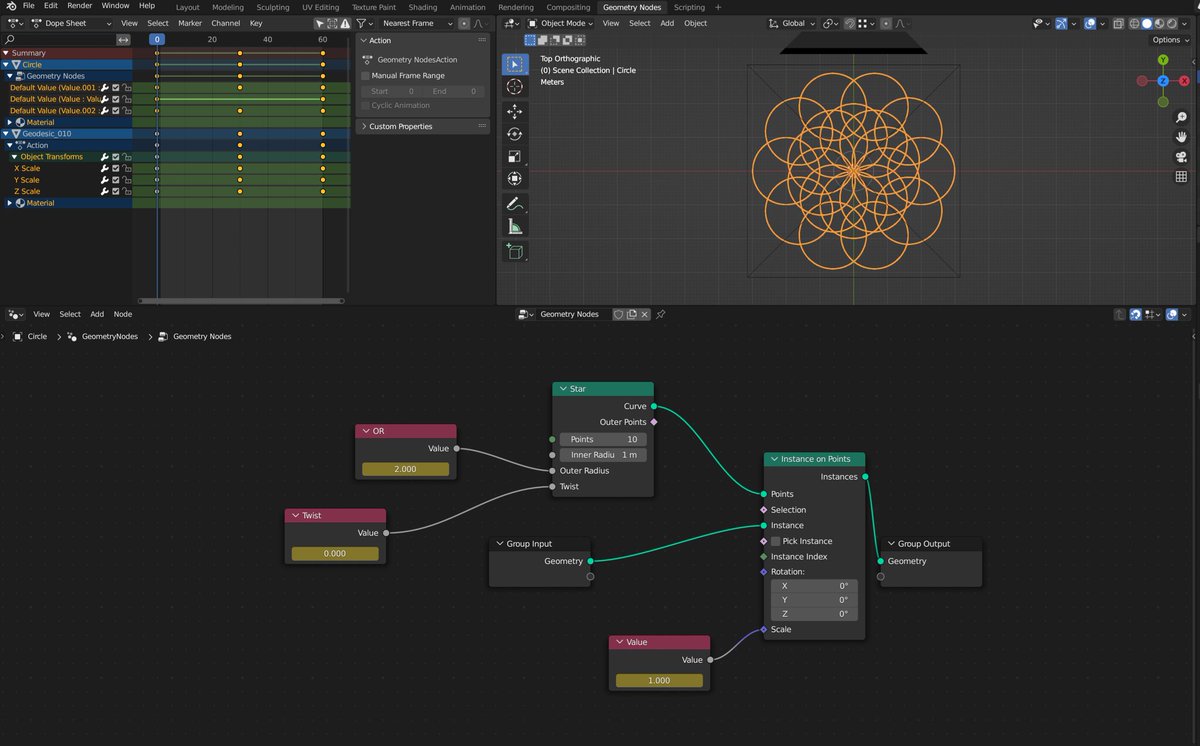Click the Geometry NodesAction name field
Screen dimensions: 1200x746
coord(424,60)
